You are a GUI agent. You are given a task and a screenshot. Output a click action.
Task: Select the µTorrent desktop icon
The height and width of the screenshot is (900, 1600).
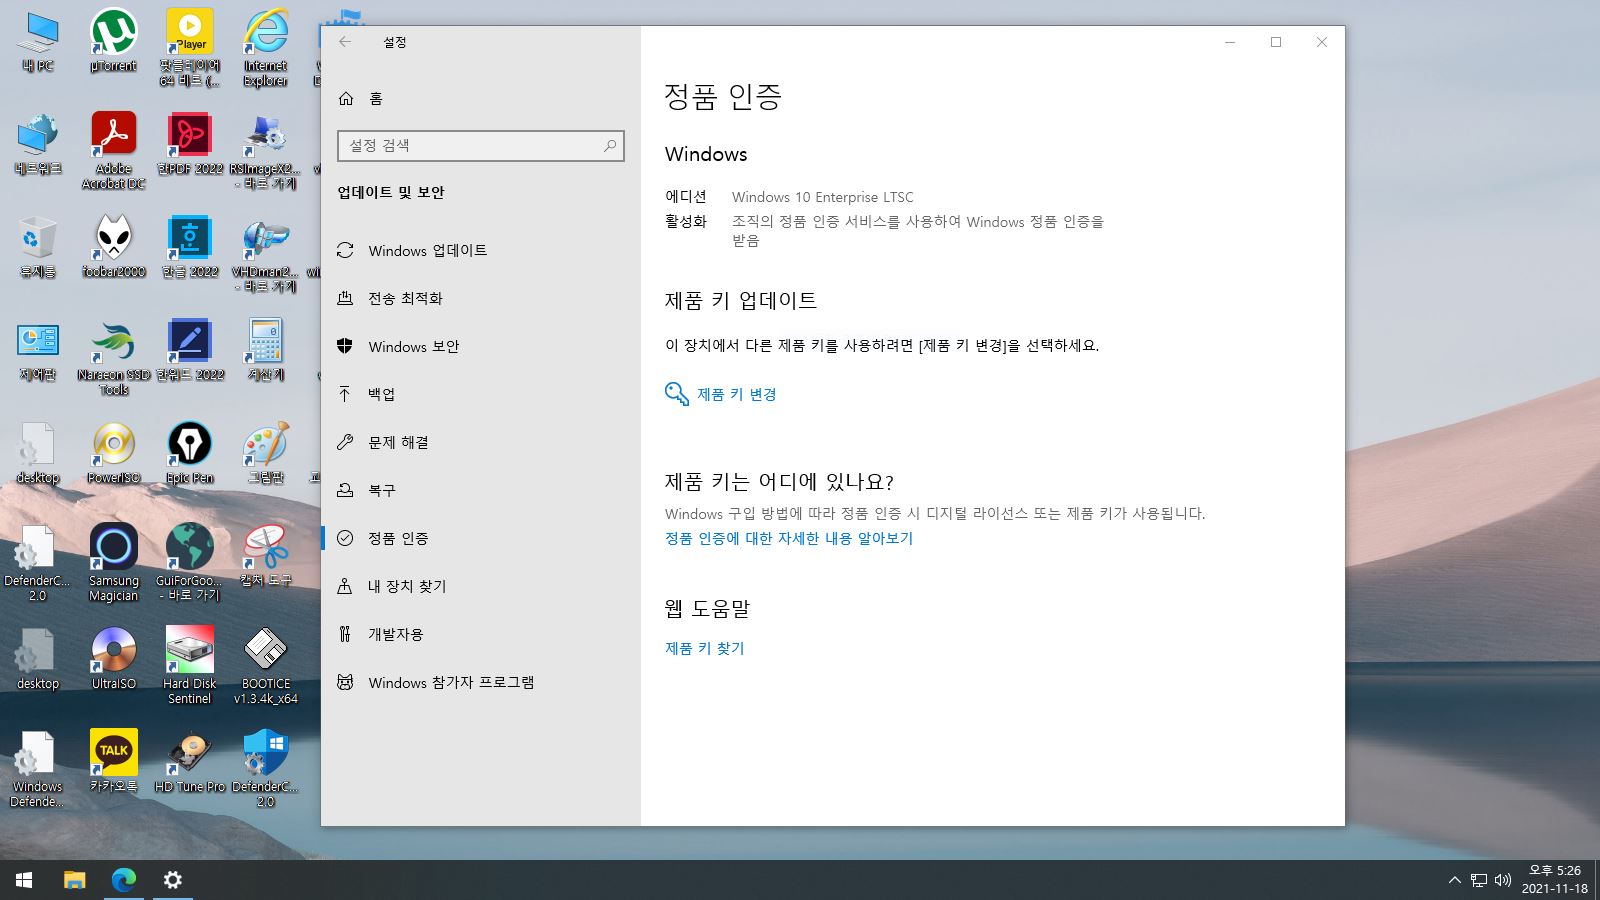(x=114, y=42)
